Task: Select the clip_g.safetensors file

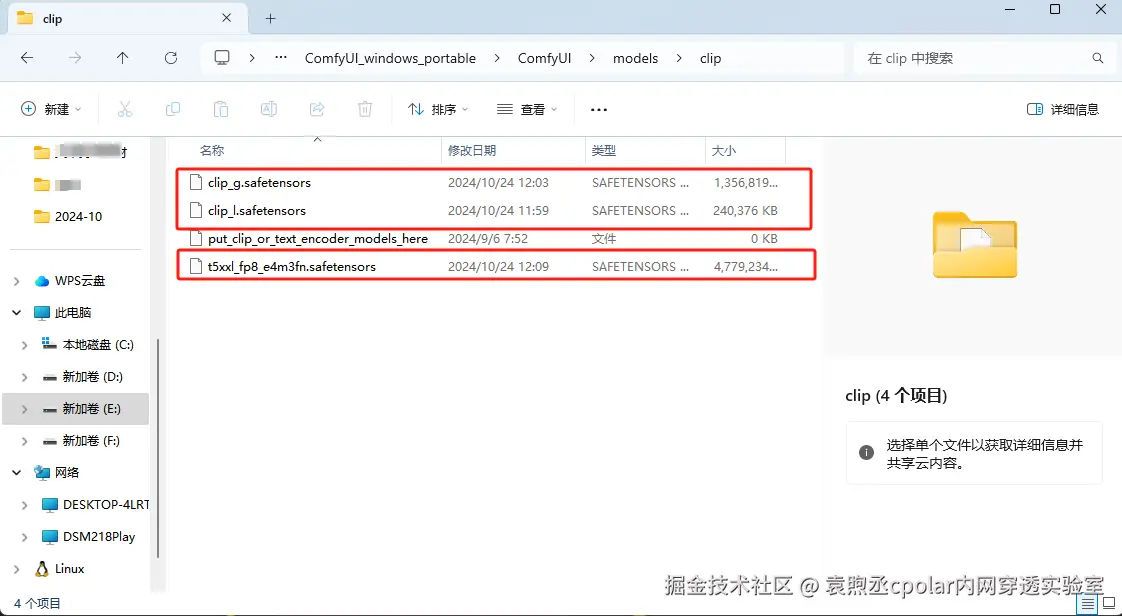Action: click(259, 182)
